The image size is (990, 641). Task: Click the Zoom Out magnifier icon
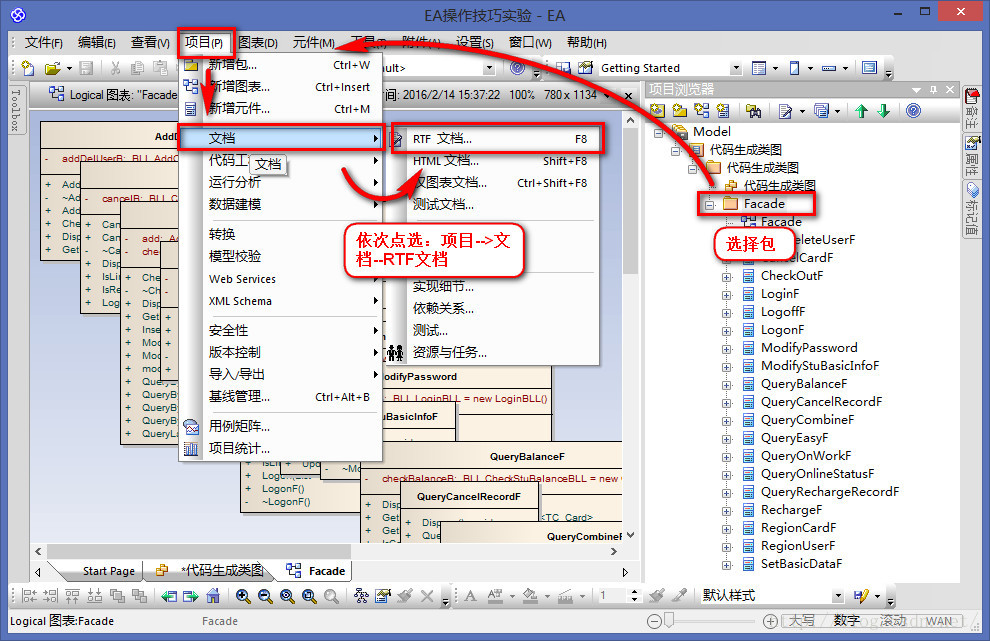(x=265, y=596)
